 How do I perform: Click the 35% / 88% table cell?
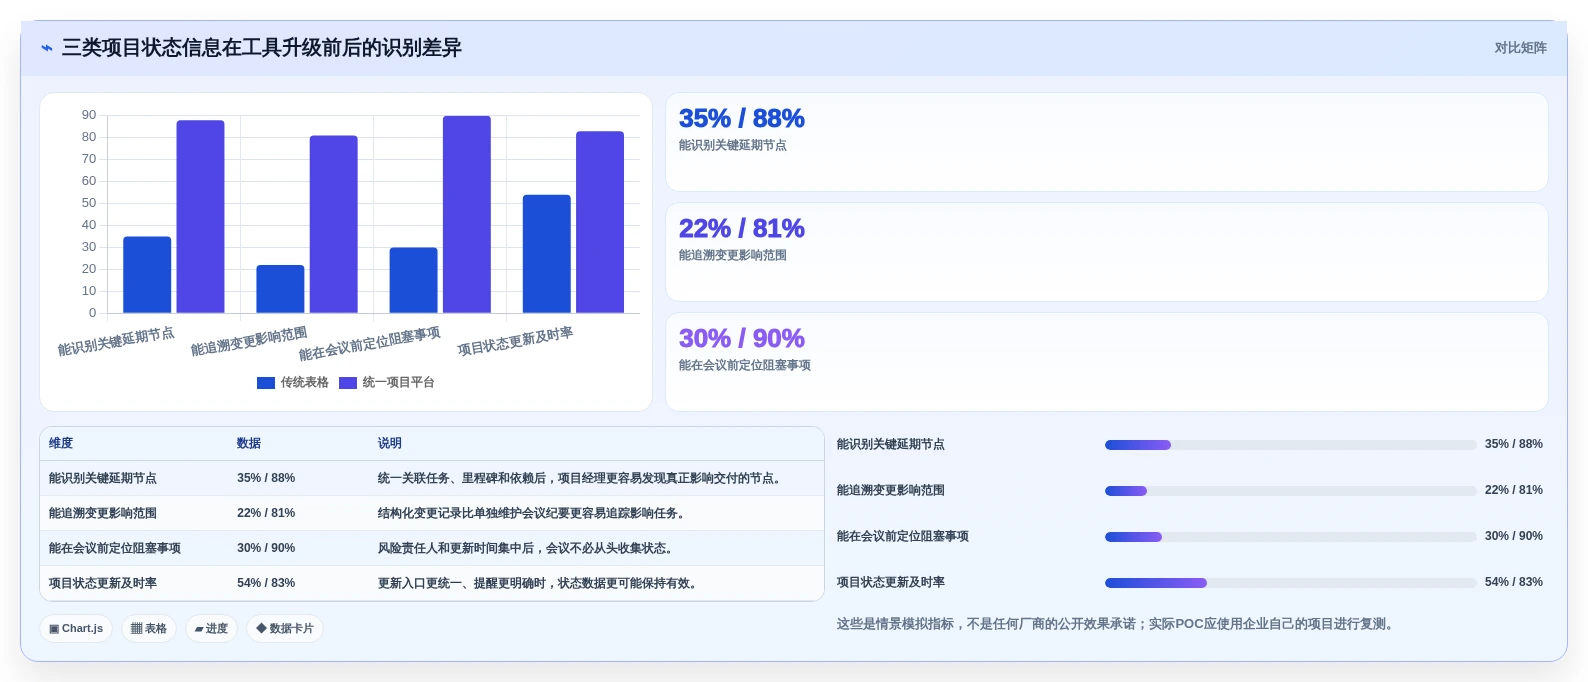[x=266, y=478]
